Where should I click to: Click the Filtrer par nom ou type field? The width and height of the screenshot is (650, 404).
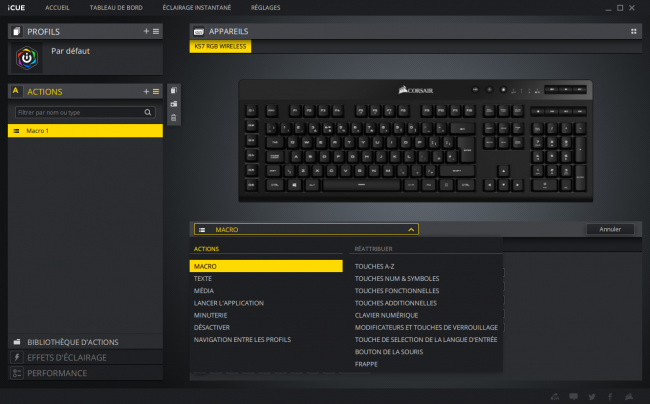point(80,112)
